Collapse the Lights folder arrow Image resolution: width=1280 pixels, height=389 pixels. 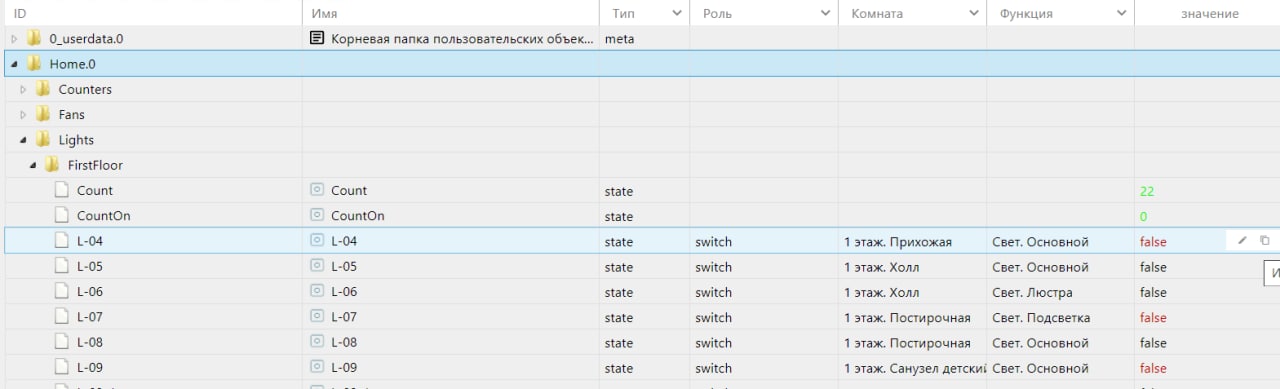[x=23, y=140]
